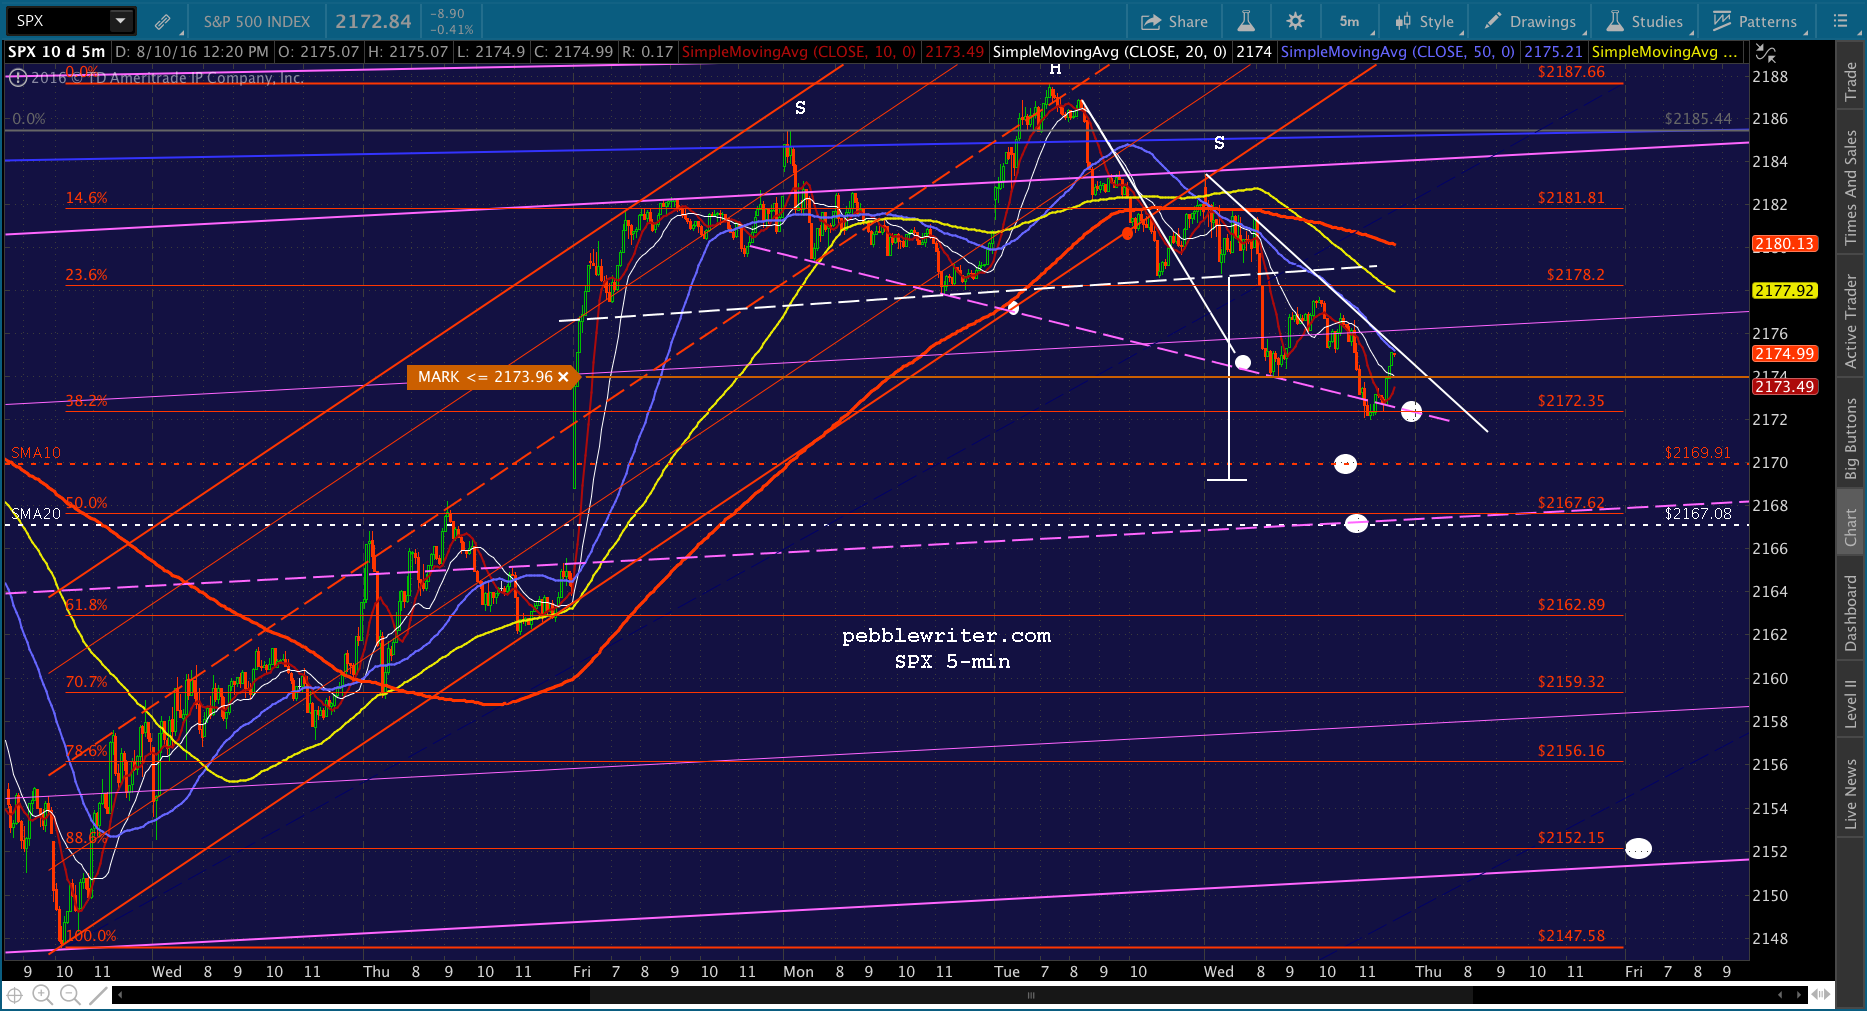Click the zoom-in magnifier icon
This screenshot has width=1867, height=1011.
(x=42, y=994)
